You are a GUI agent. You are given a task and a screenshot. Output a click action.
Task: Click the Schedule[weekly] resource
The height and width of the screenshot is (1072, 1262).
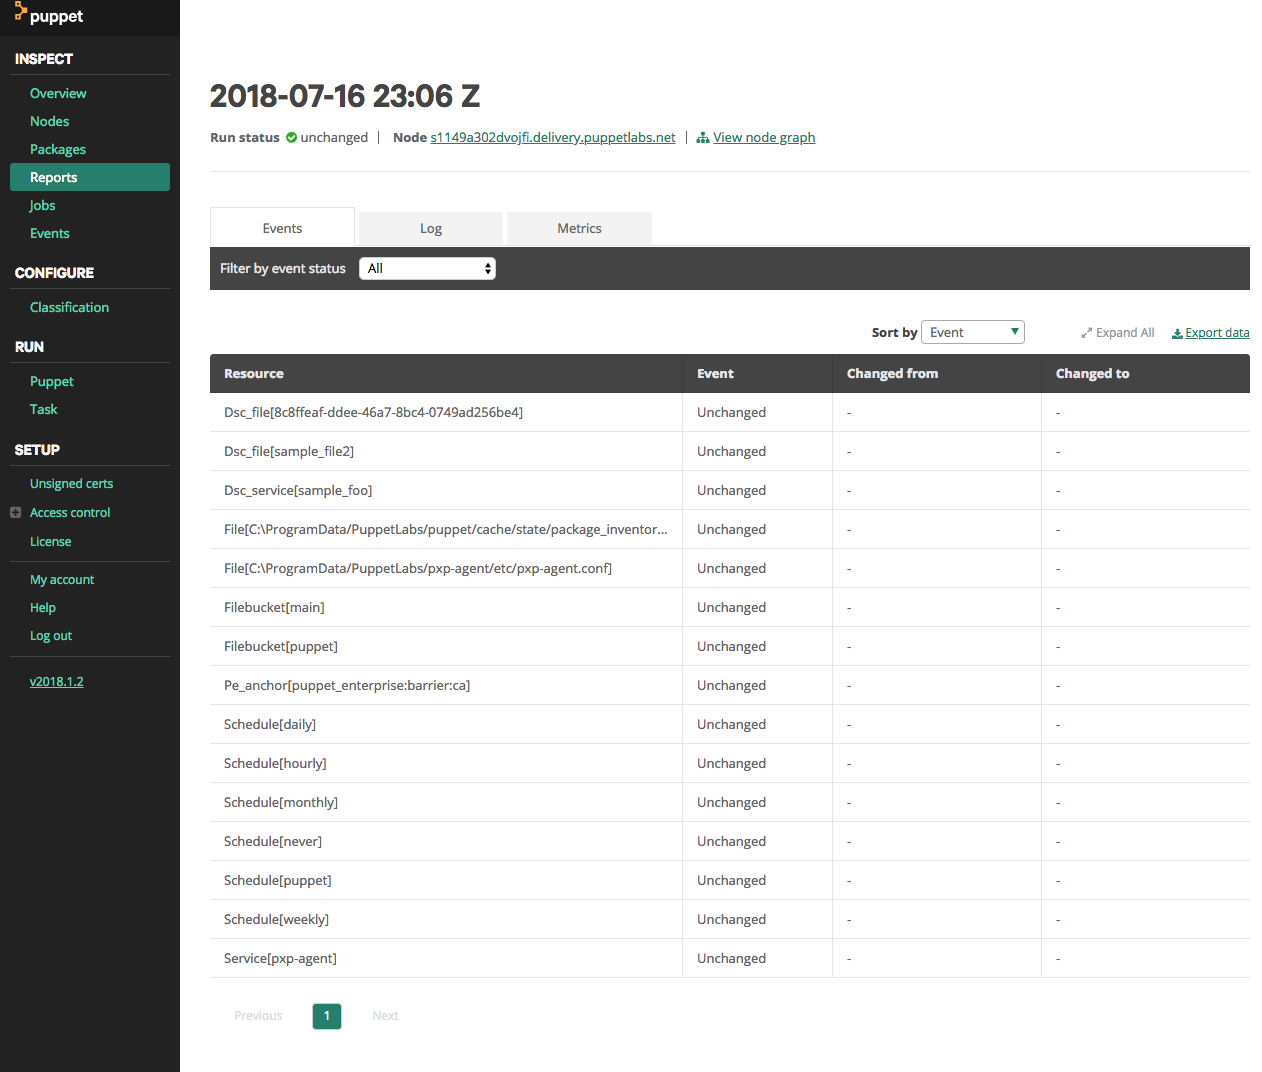click(276, 919)
